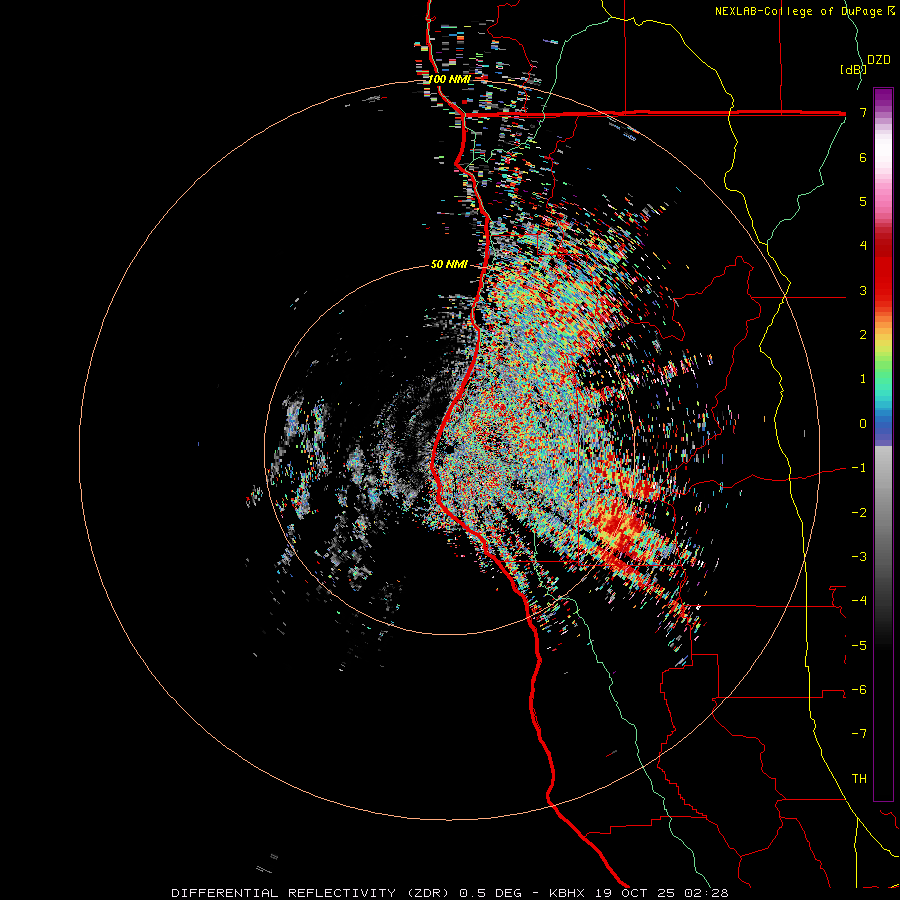Click "(ZDR)" in the bottom caption
Screen dimensions: 900x900
427,893
